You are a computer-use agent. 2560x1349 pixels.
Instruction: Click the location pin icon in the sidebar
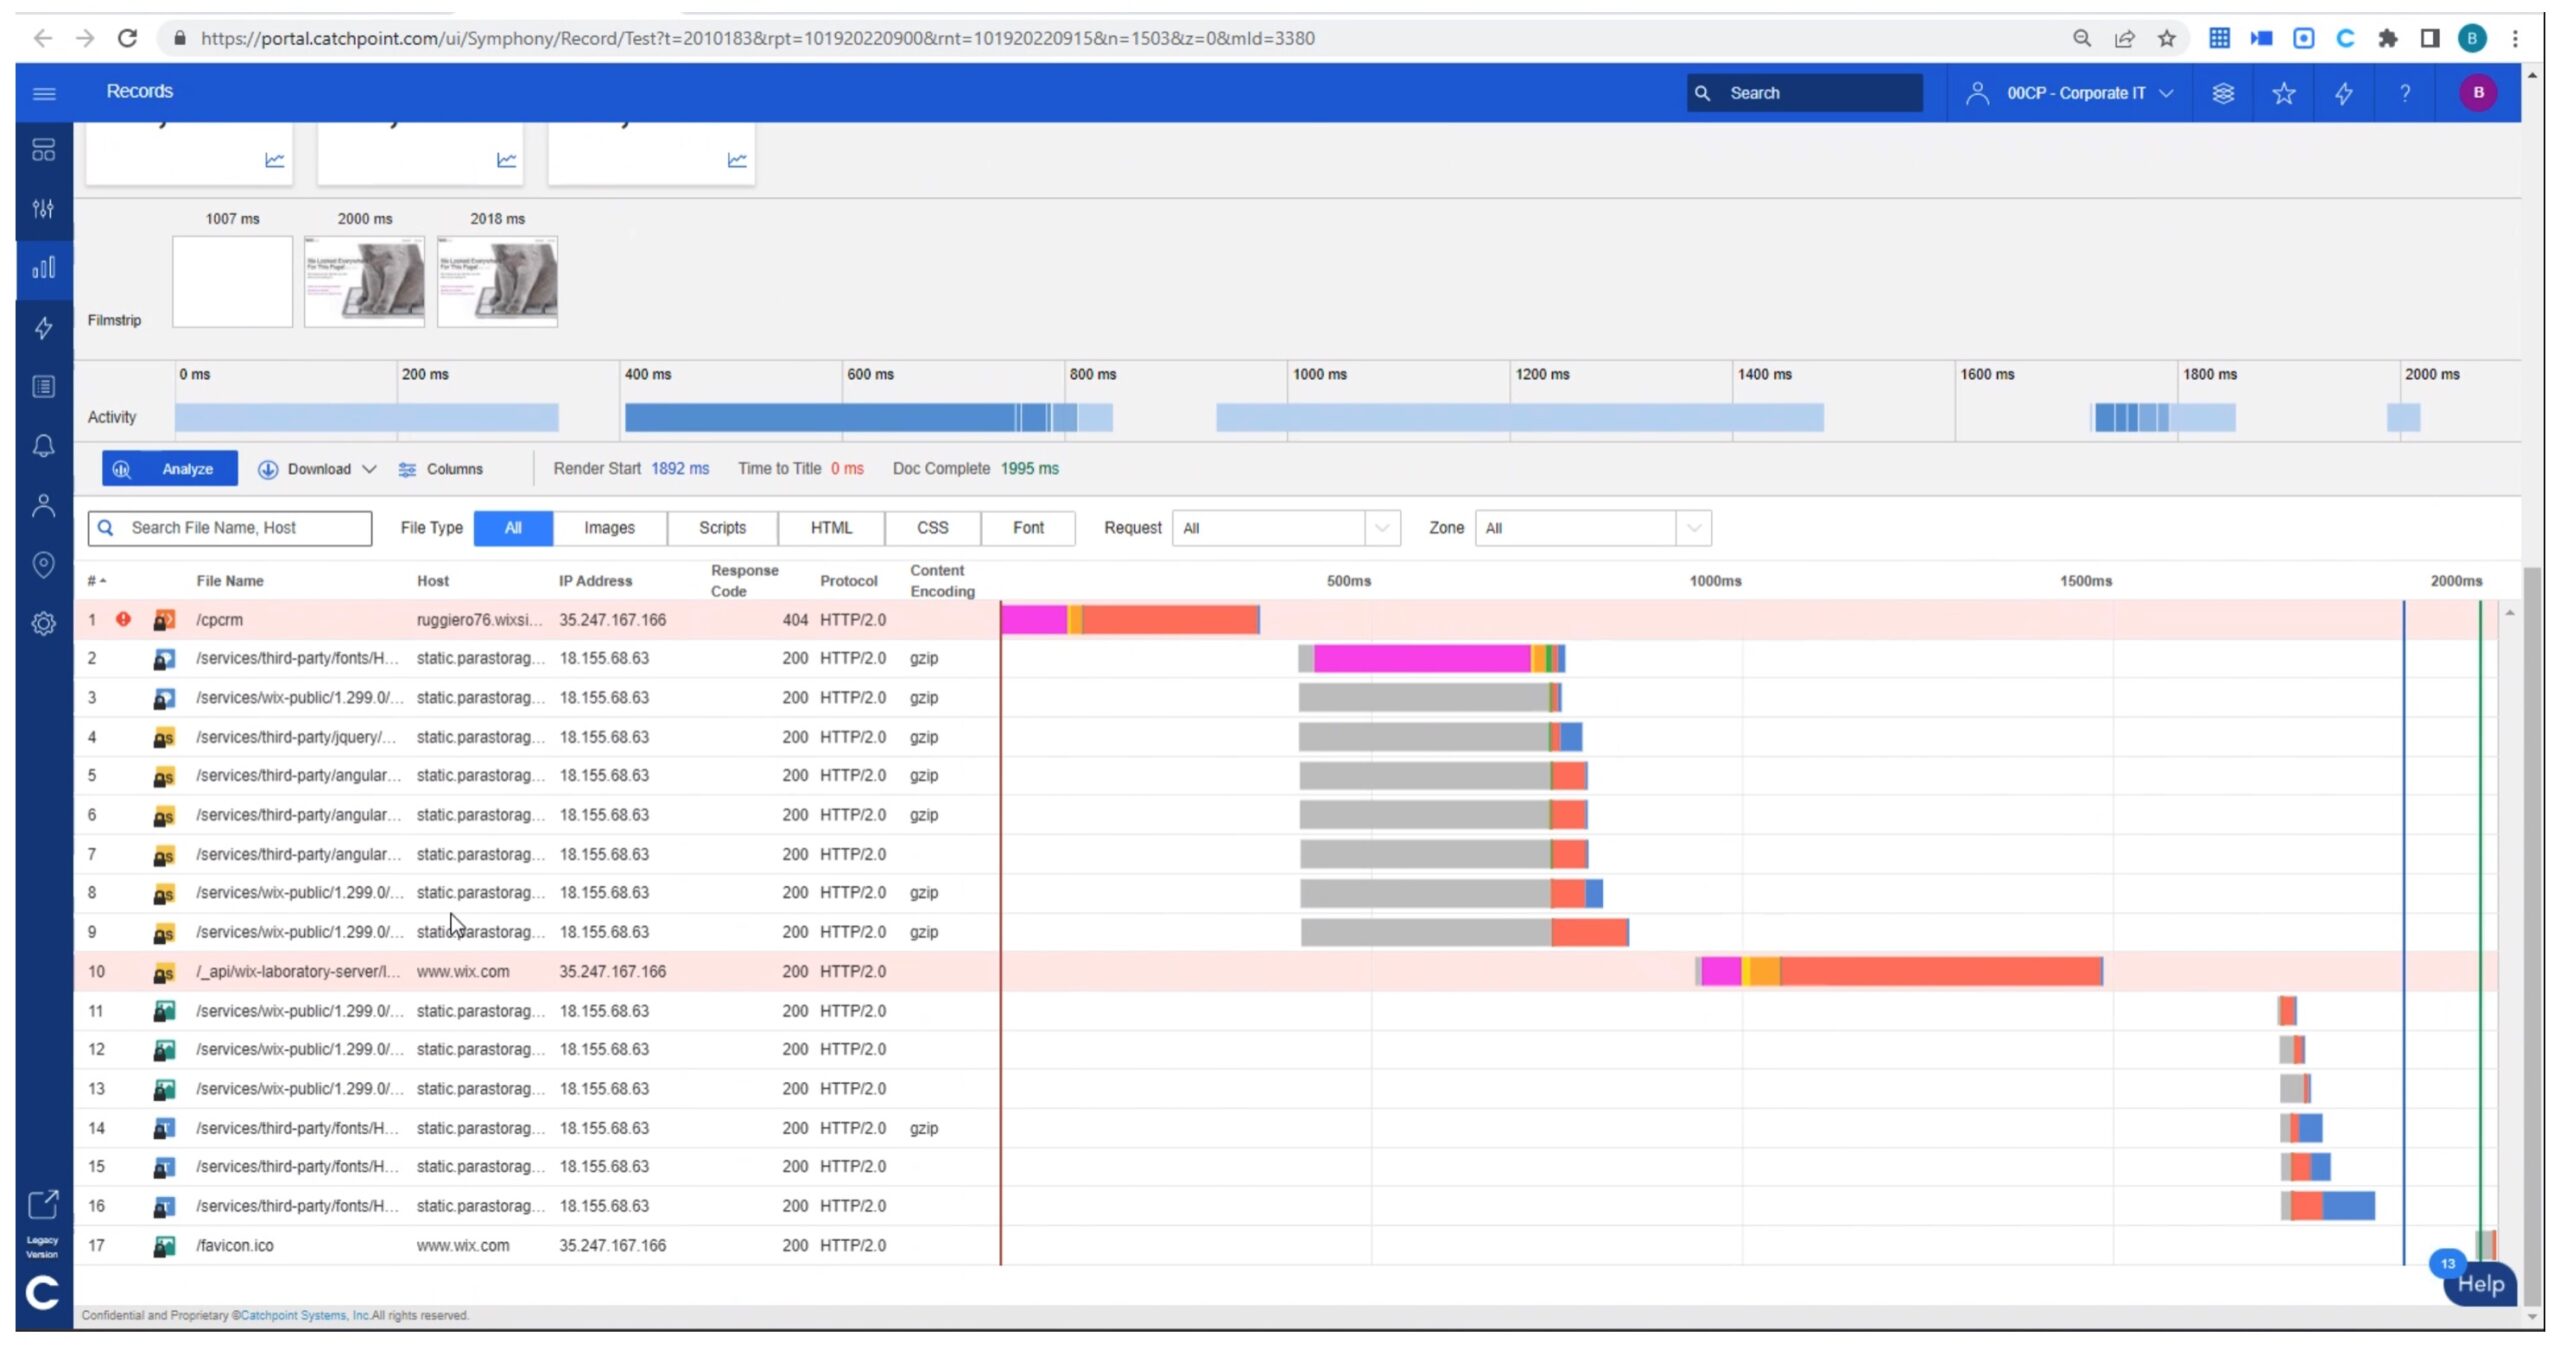tap(43, 564)
